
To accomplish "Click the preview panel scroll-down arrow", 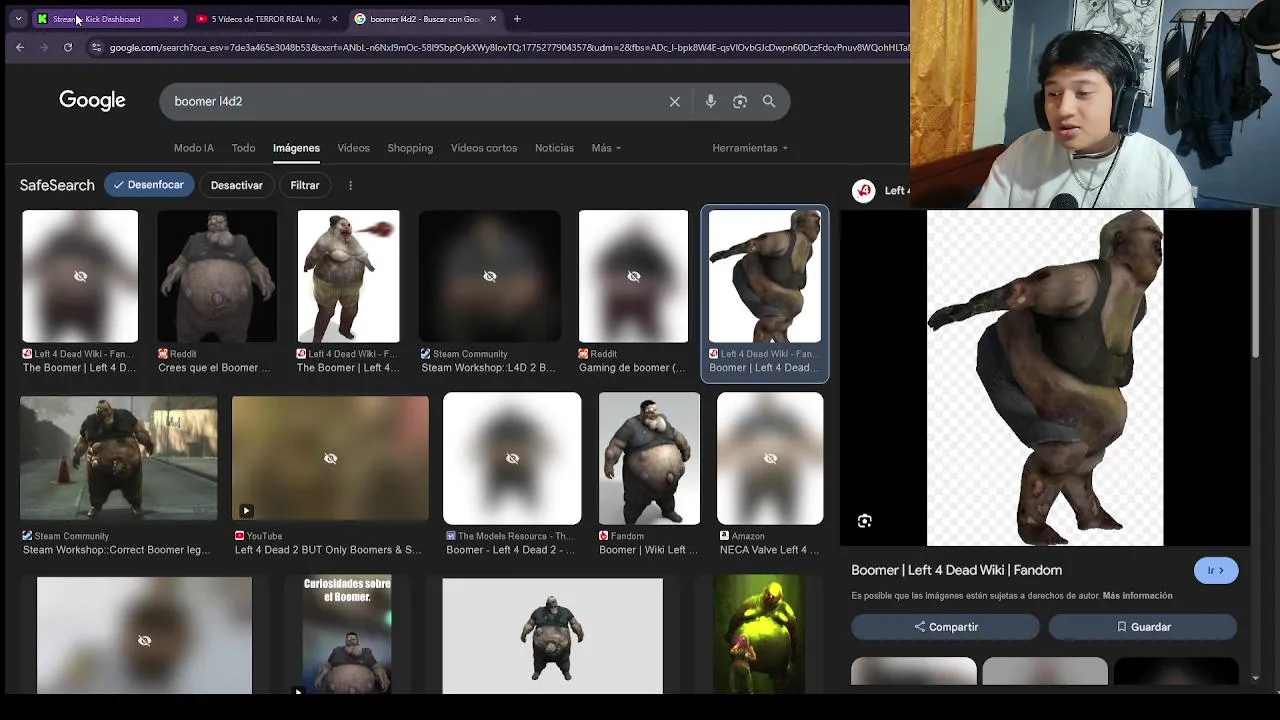I will (1256, 678).
